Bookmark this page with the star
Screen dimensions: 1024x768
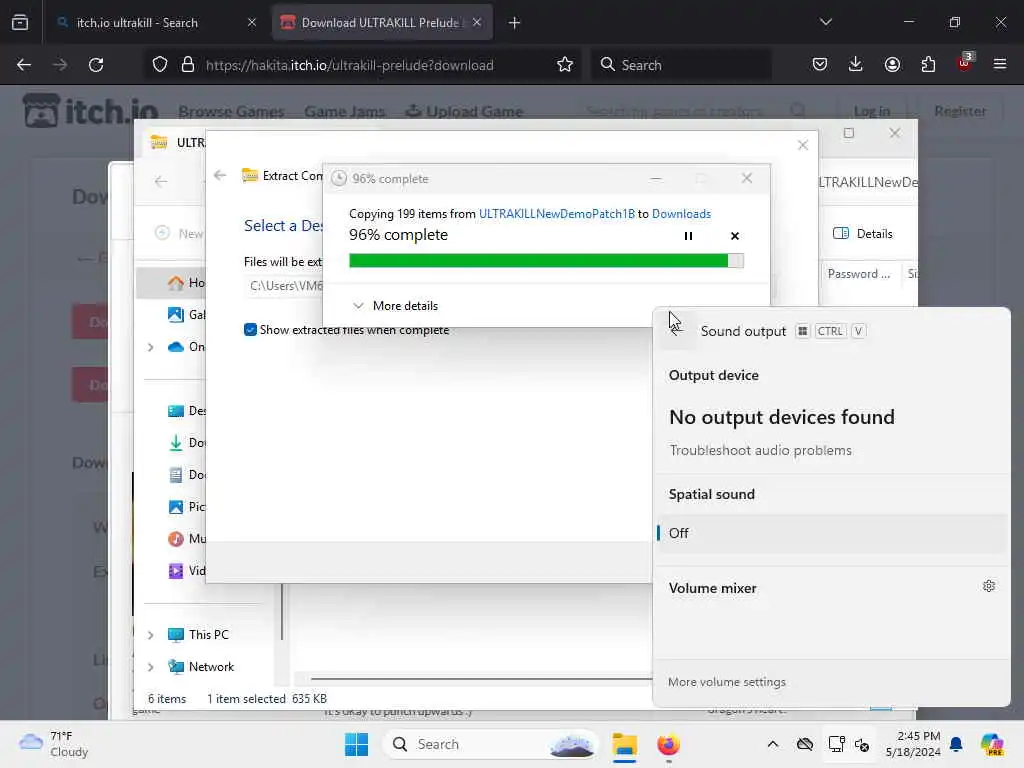565,65
